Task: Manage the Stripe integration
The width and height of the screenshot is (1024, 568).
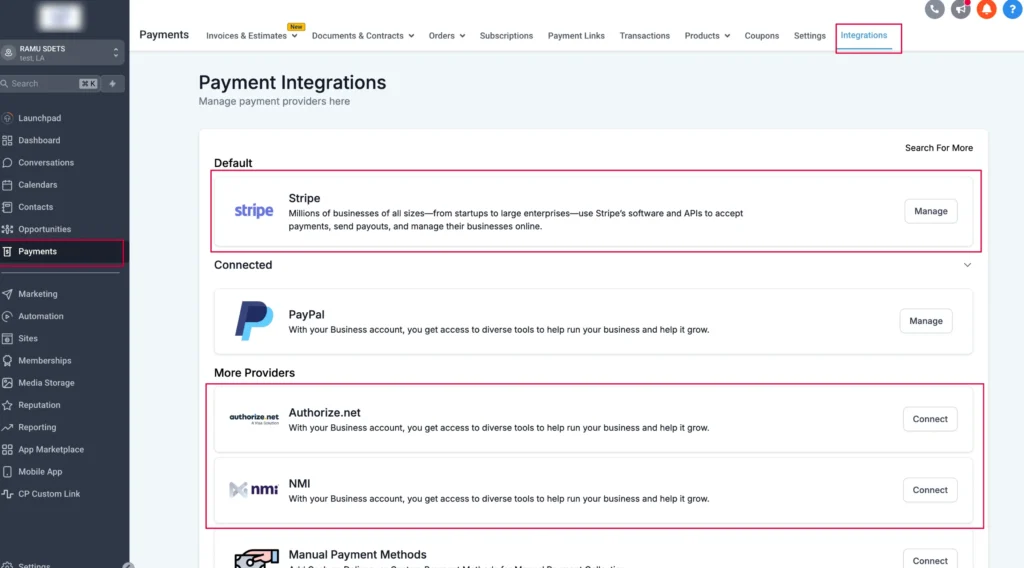Action: [x=931, y=211]
